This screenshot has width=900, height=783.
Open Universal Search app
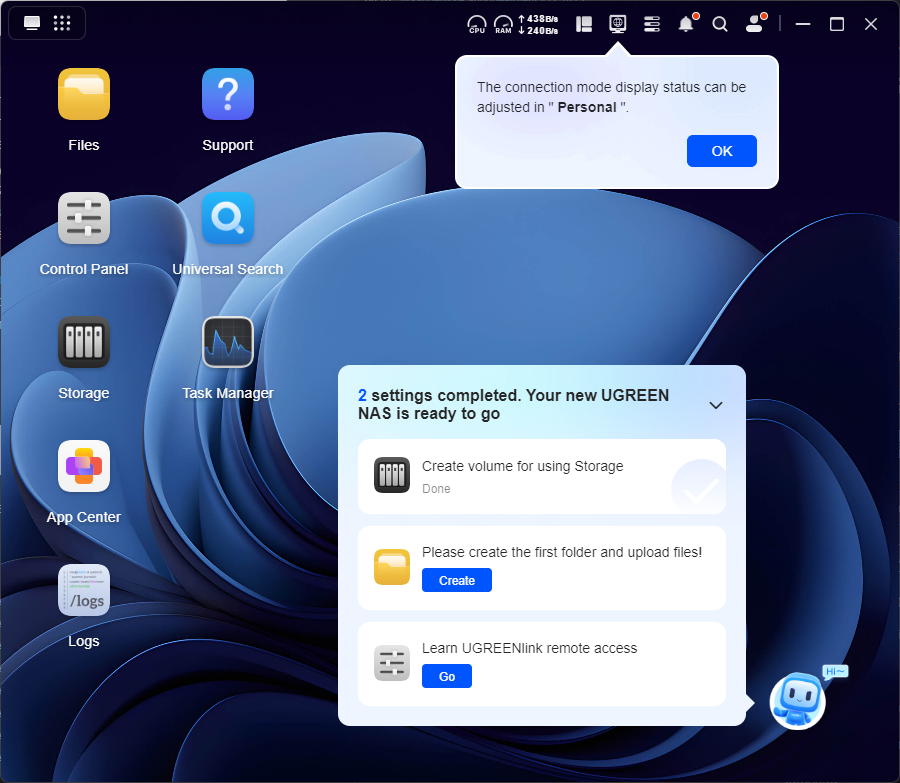coord(228,219)
